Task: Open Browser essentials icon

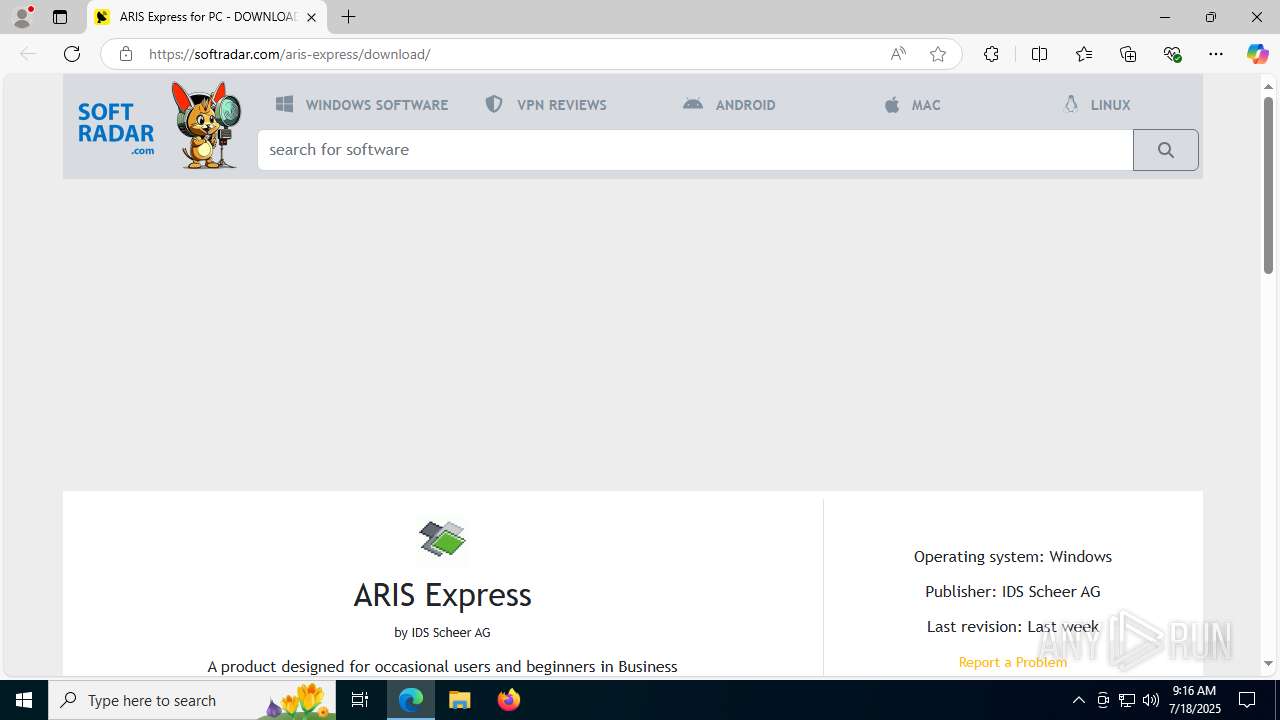Action: [x=1172, y=54]
